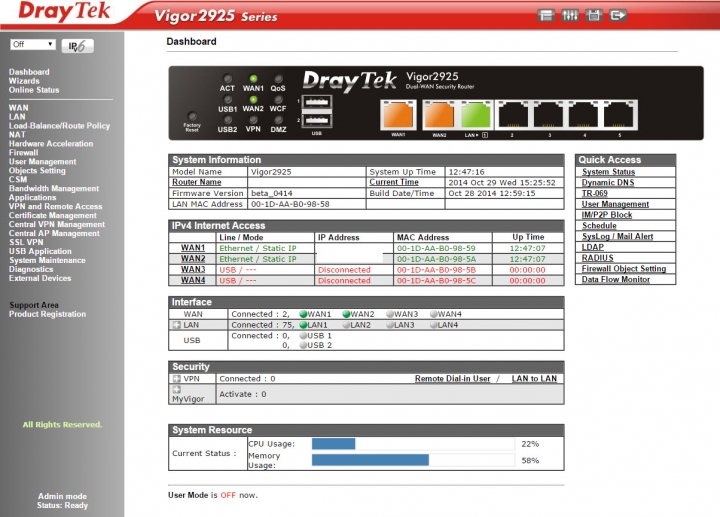
Task: Click the upper USB port 1 on the router image
Action: pyautogui.click(x=317, y=101)
